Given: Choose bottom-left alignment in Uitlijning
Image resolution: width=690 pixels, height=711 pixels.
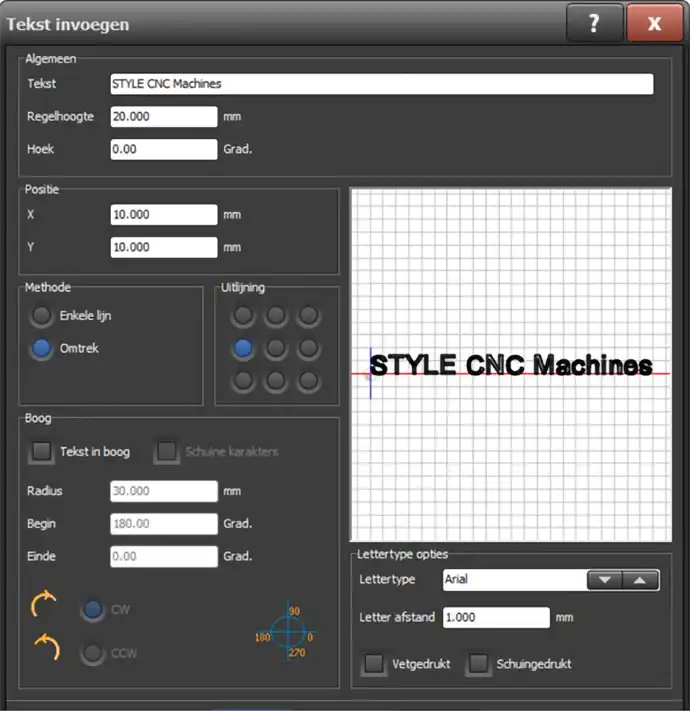Looking at the screenshot, I should point(243,381).
